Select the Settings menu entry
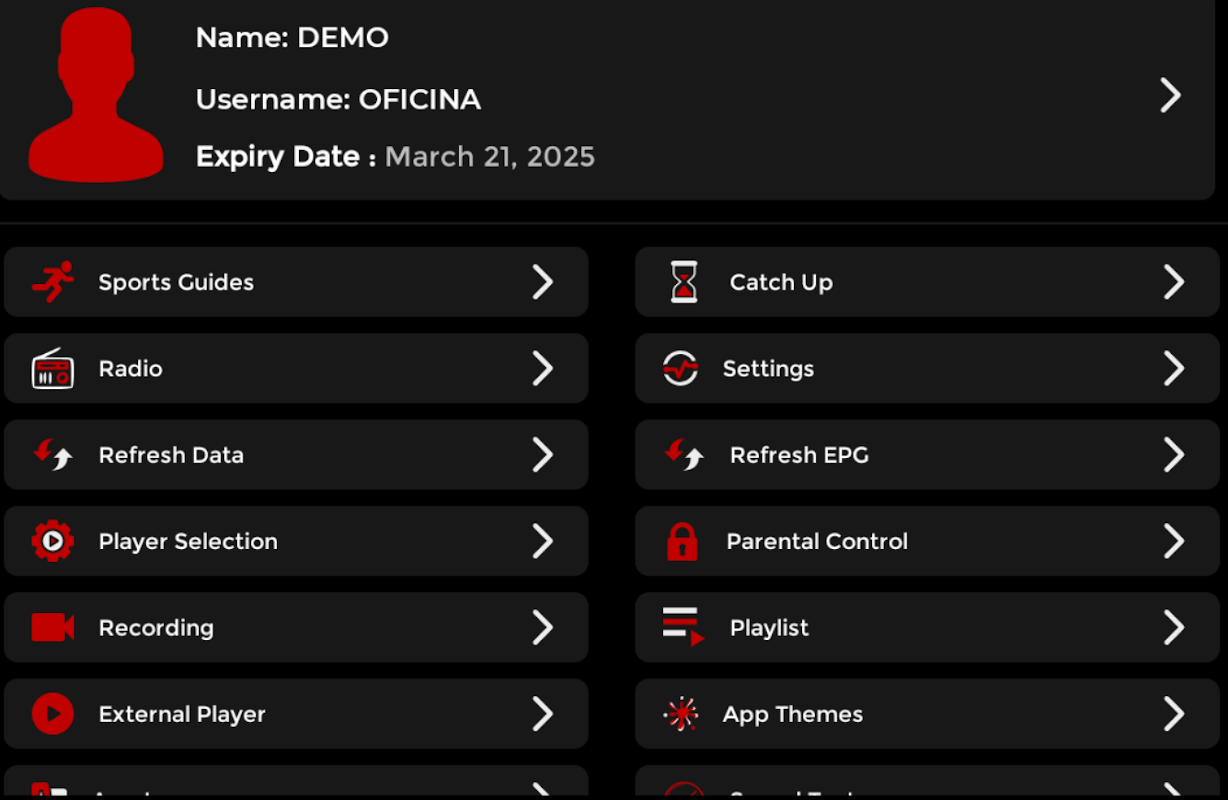Screen dimensions: 1228x800 (x=768, y=369)
